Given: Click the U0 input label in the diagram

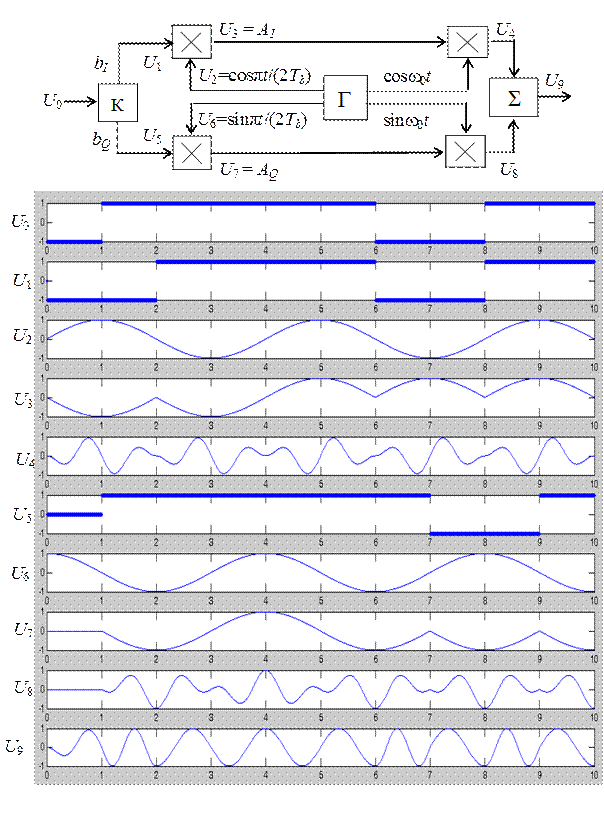Looking at the screenshot, I should pos(52,99).
